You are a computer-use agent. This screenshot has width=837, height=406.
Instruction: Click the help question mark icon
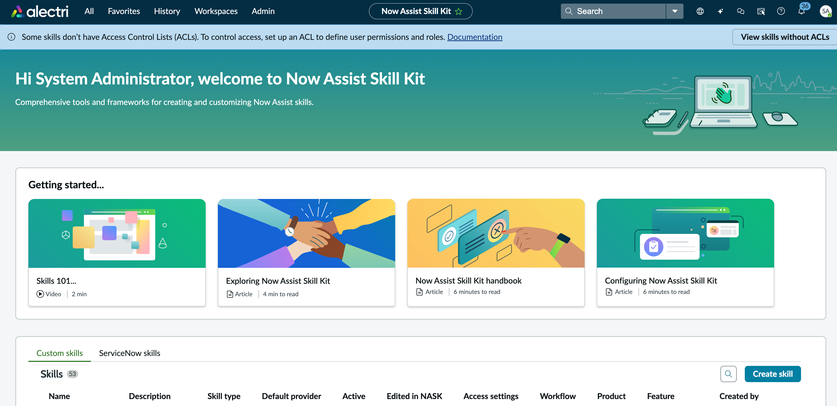(781, 11)
